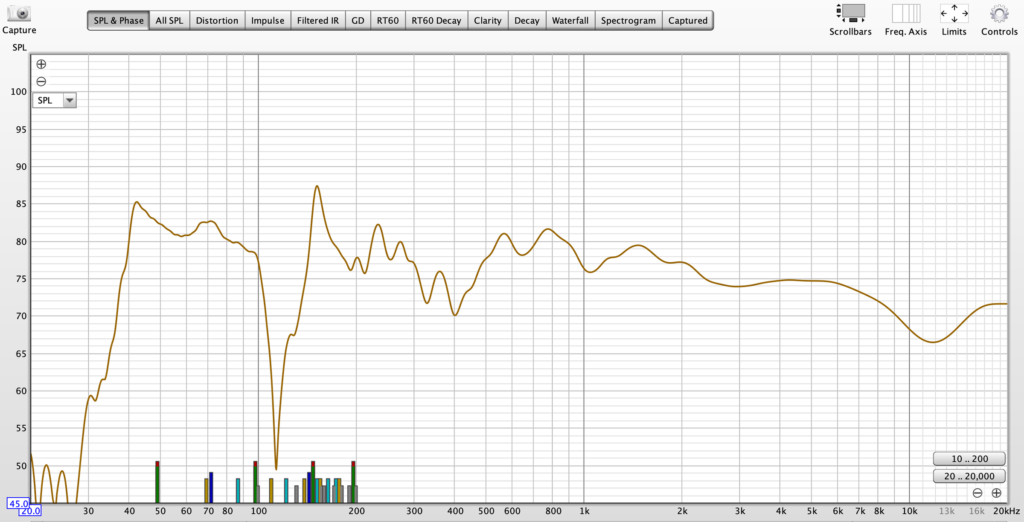Image resolution: width=1024 pixels, height=522 pixels.
Task: Open the Controls gear icon
Action: 998,13
